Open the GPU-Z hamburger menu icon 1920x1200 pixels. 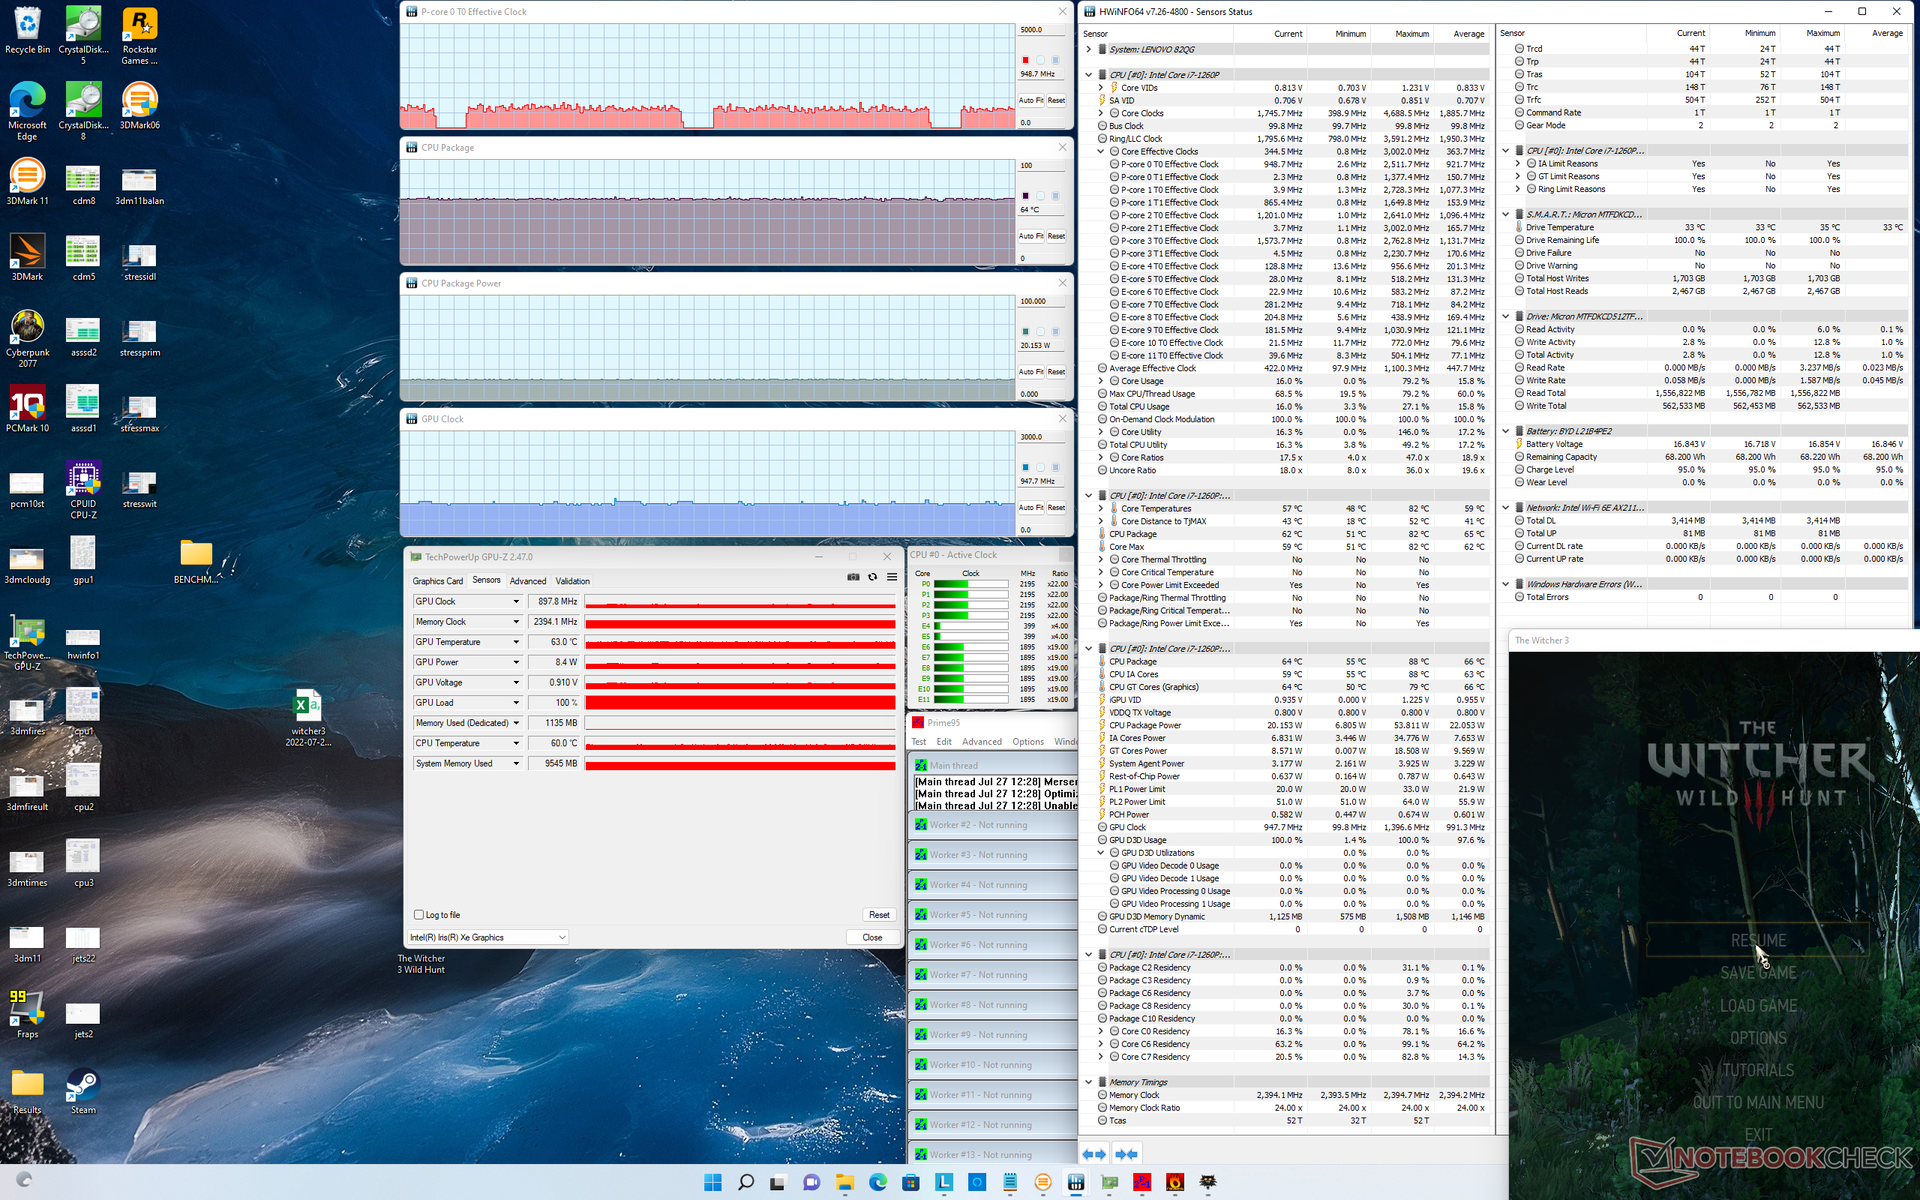point(891,577)
